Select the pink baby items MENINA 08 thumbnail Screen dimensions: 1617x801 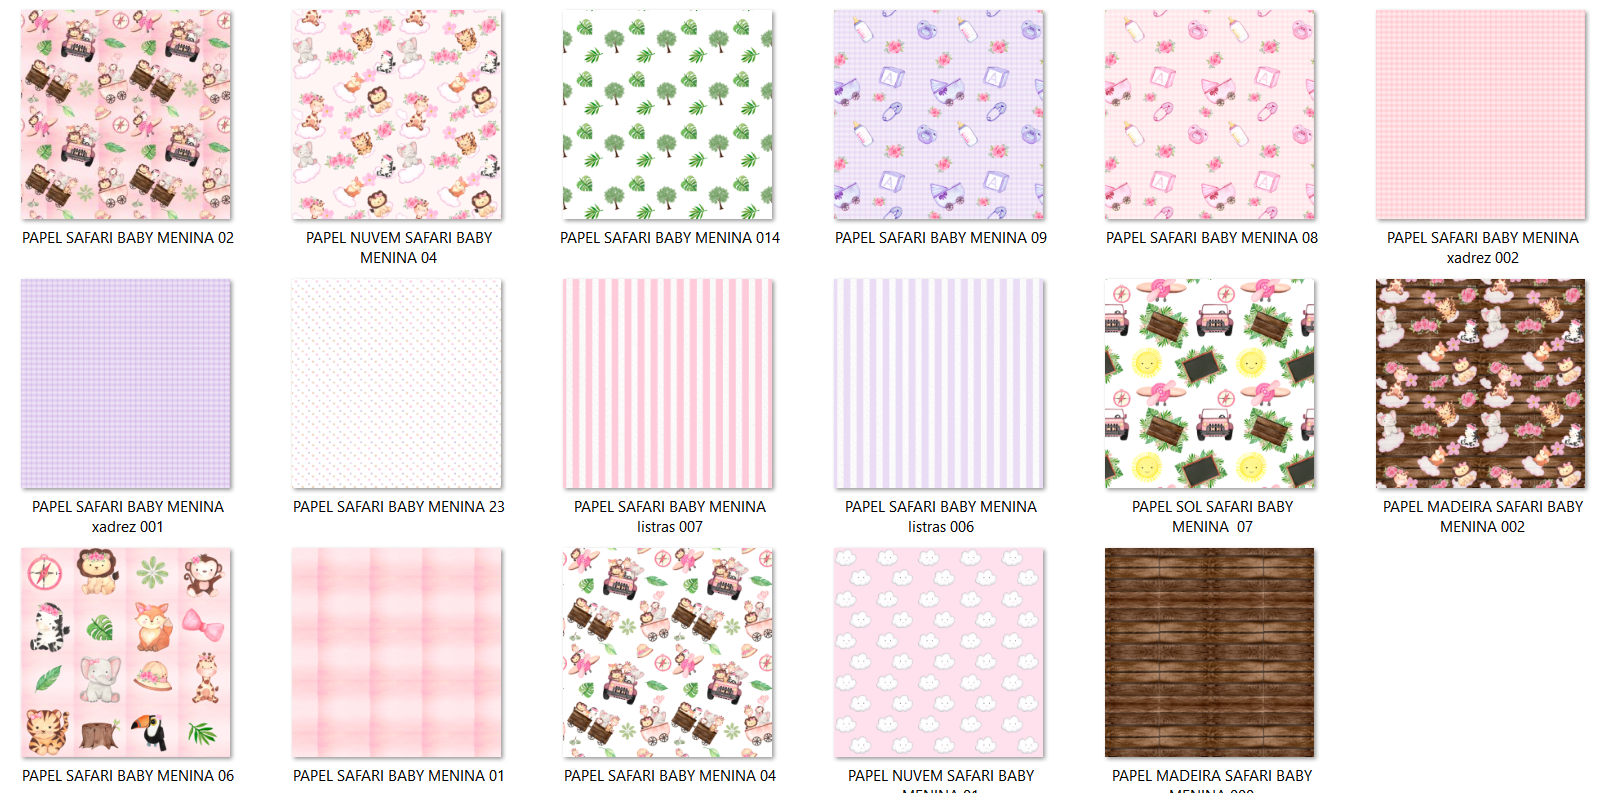[1210, 115]
